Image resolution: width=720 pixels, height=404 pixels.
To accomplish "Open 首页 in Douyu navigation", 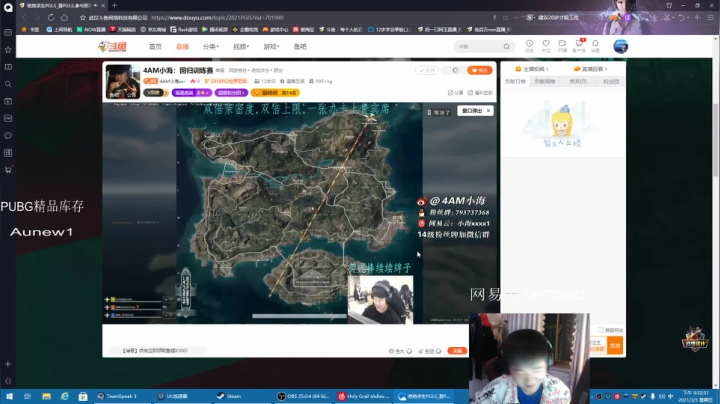I will click(155, 46).
